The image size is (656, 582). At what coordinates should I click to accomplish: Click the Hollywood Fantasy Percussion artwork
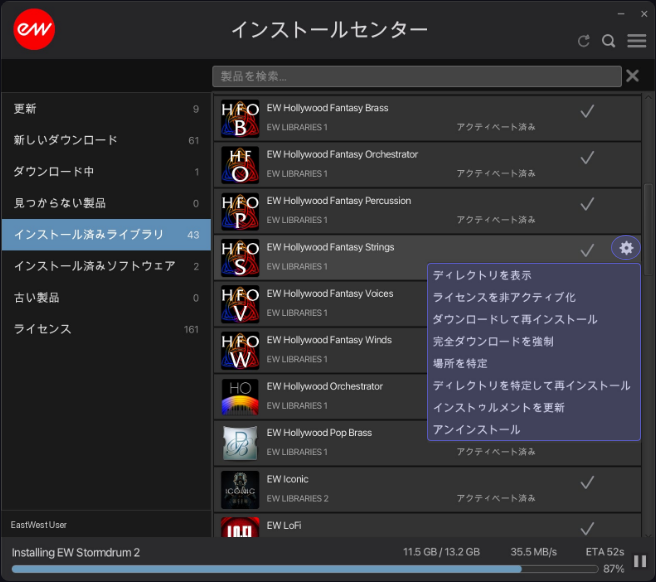pyautogui.click(x=240, y=212)
